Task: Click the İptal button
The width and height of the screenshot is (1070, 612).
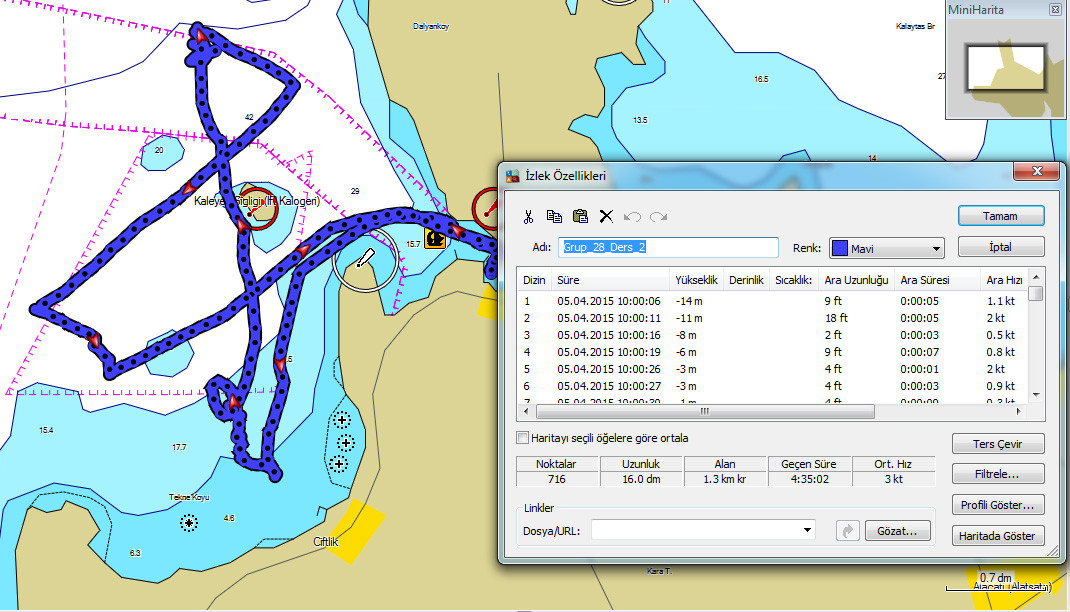Action: tap(1000, 247)
